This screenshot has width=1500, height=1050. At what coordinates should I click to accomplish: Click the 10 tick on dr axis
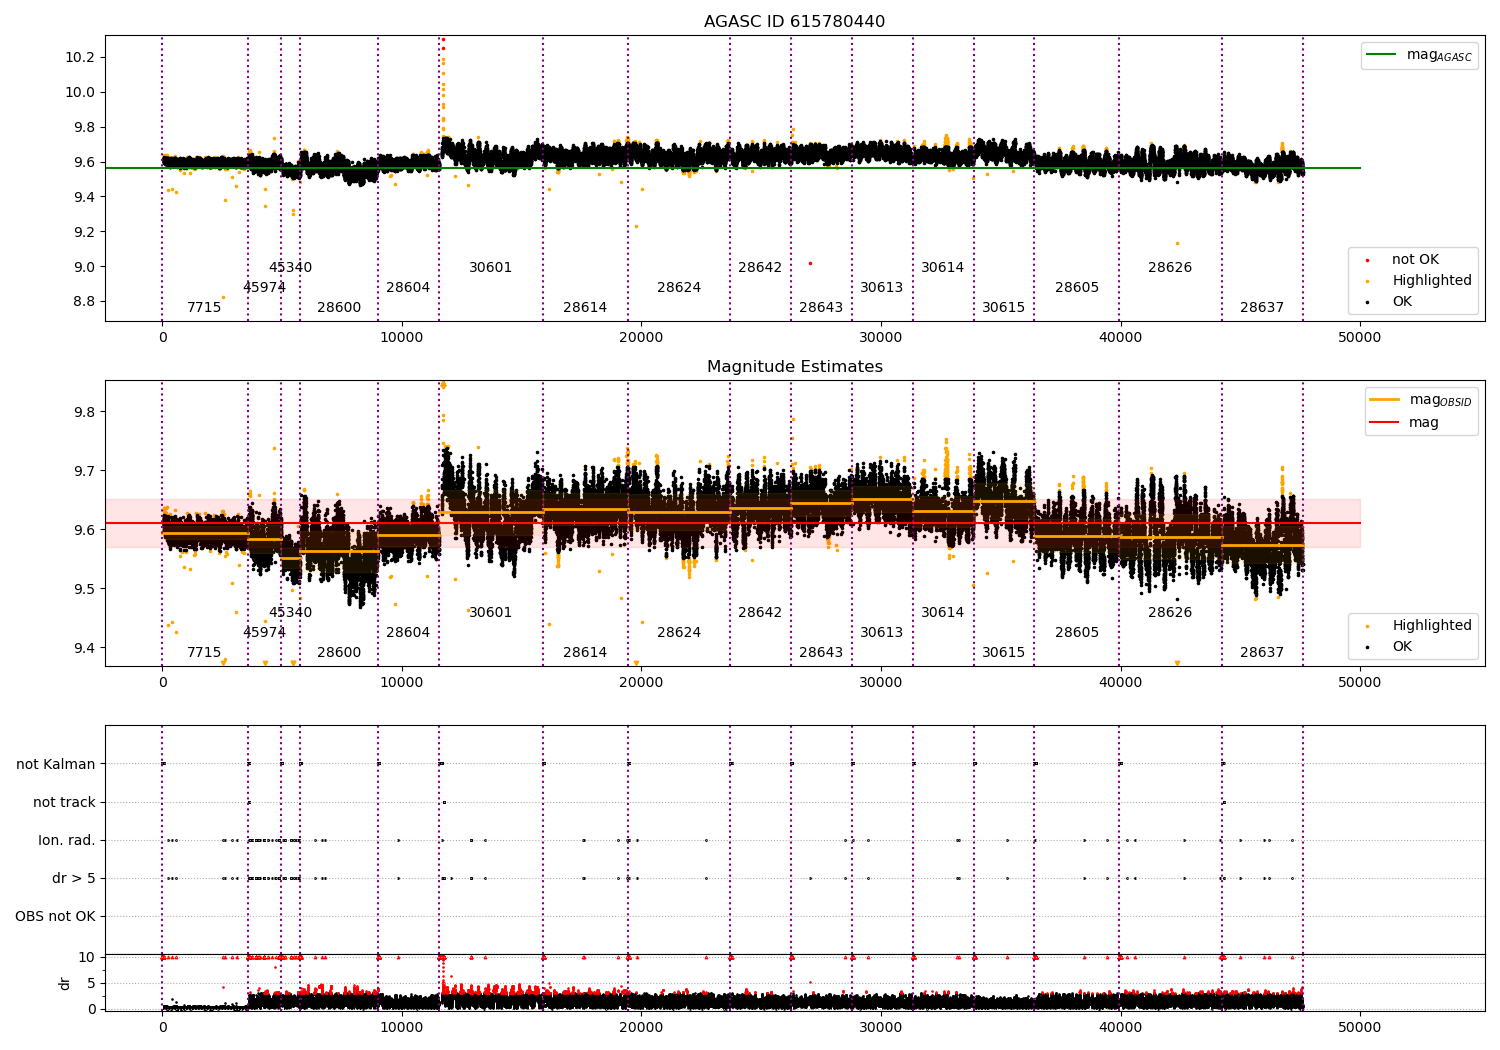[x=88, y=957]
